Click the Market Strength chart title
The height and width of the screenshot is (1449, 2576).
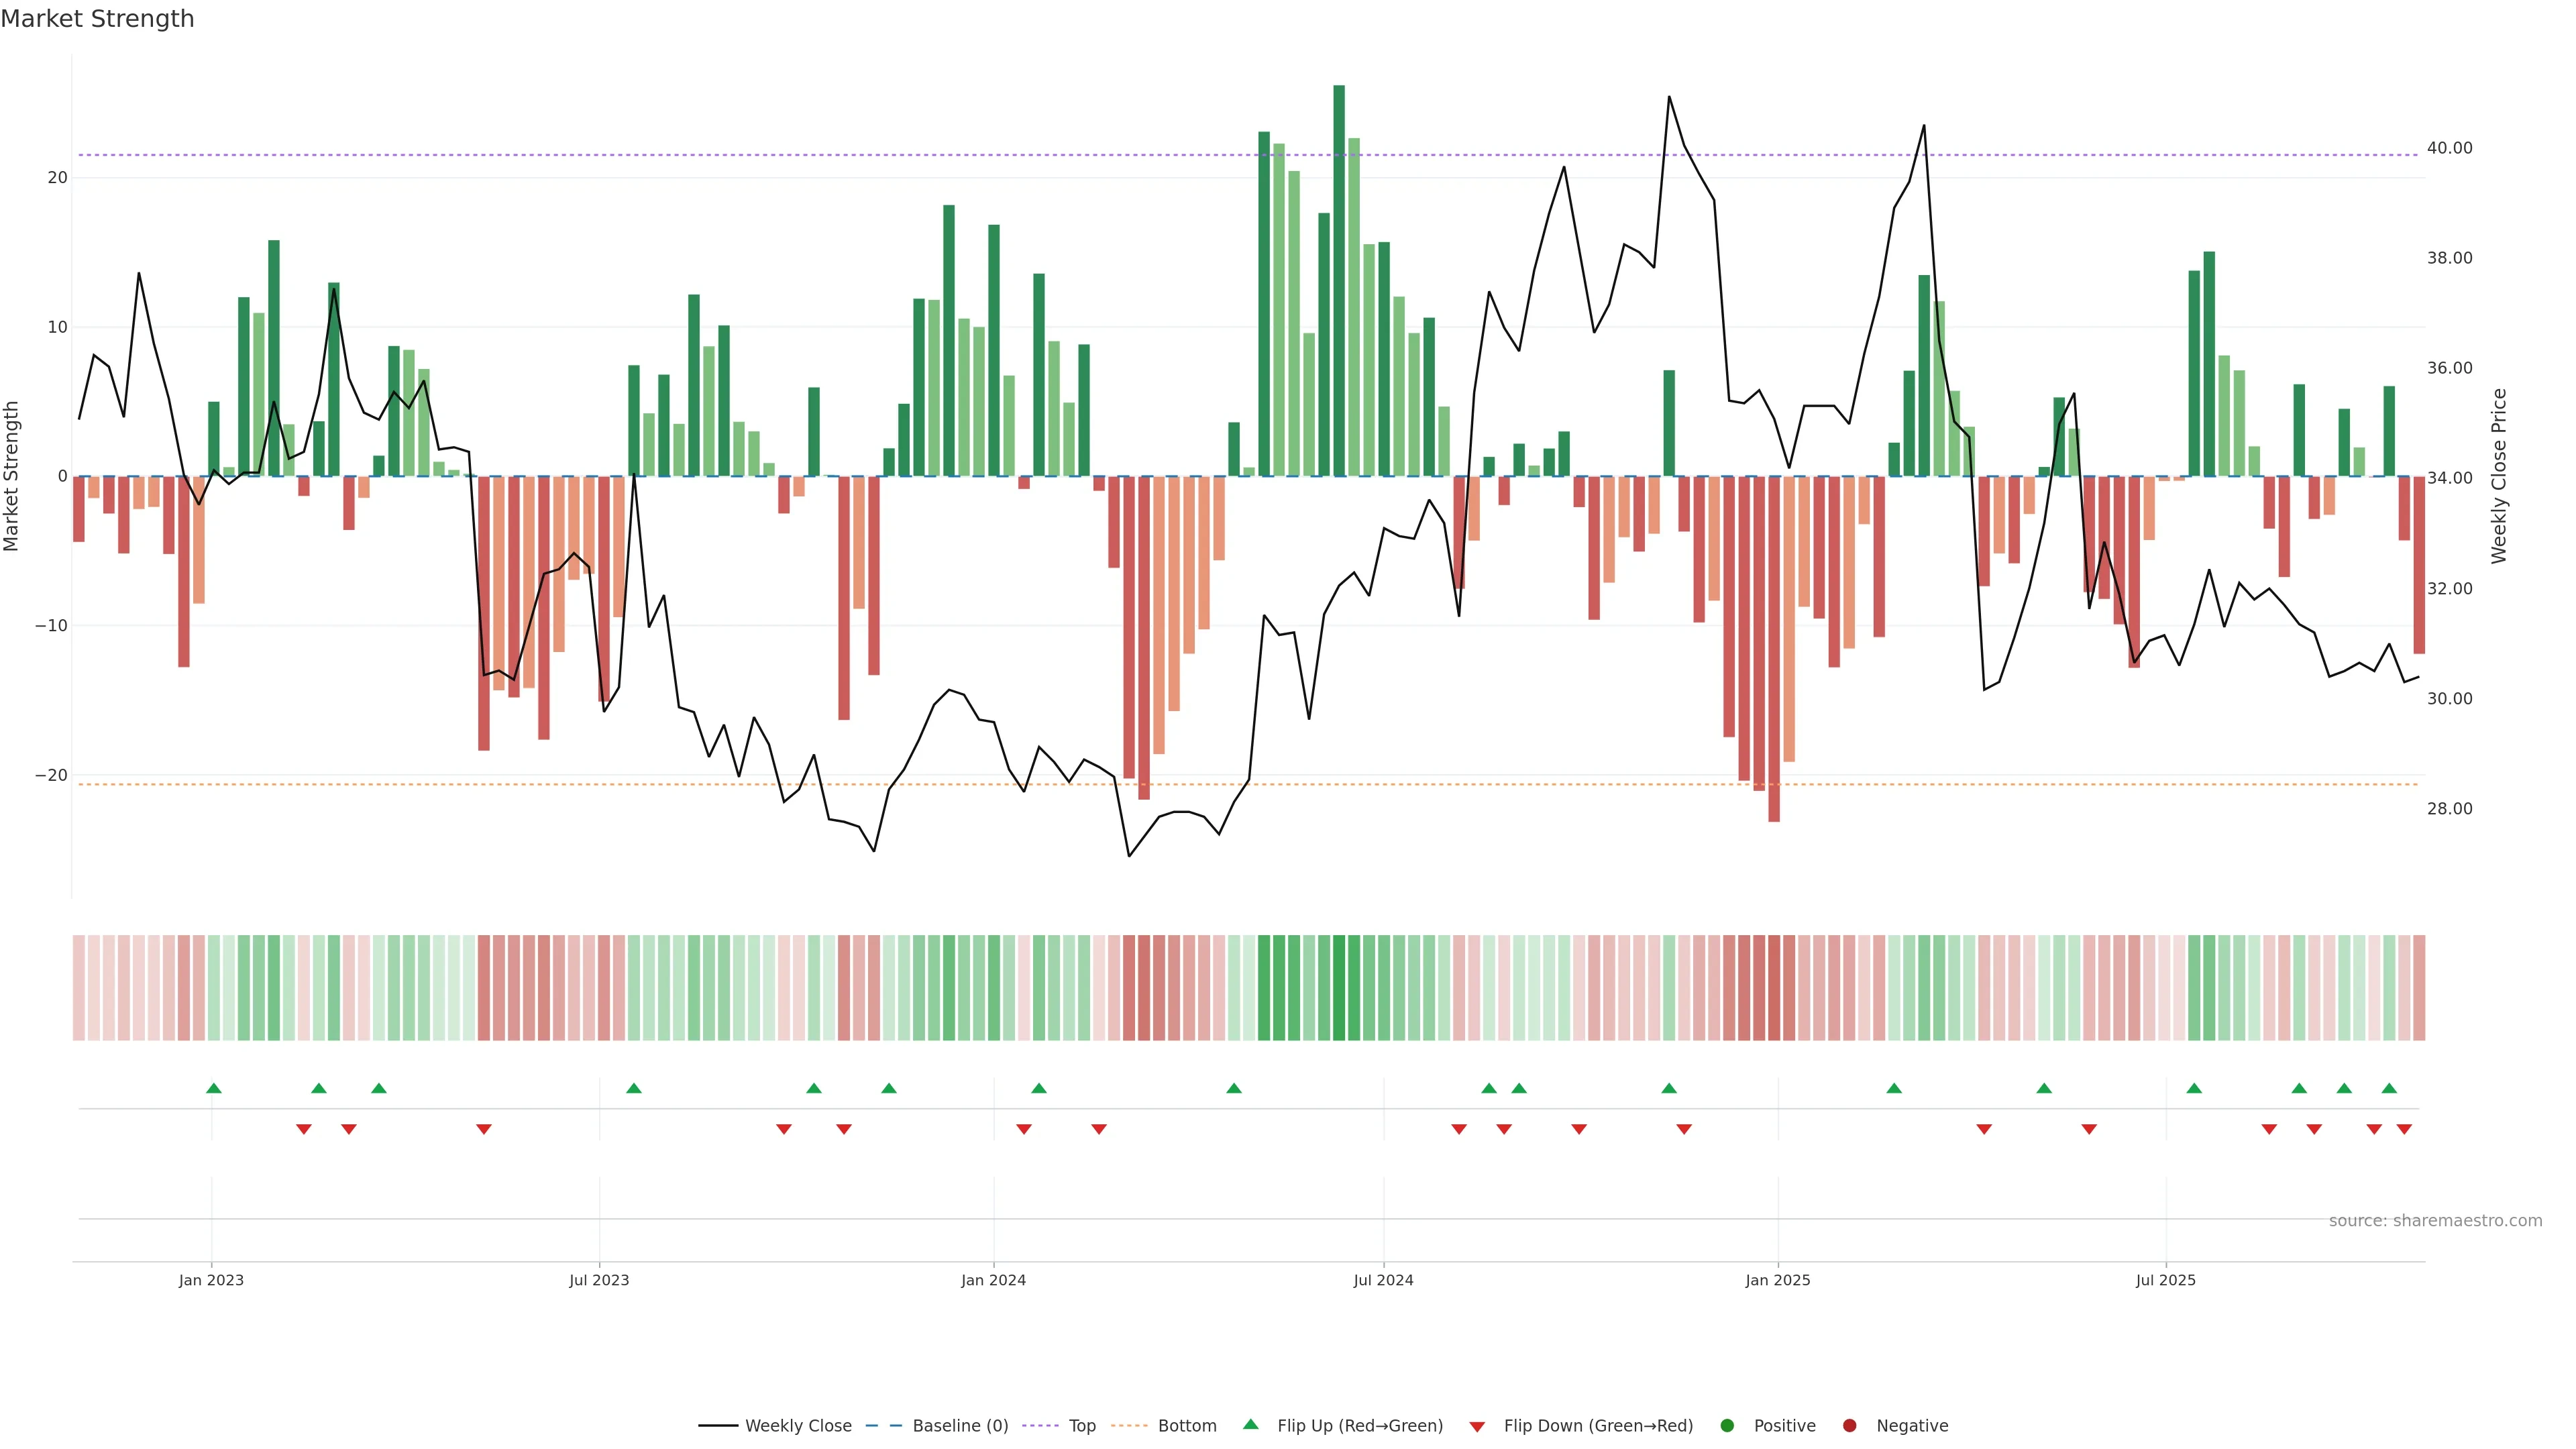click(97, 19)
